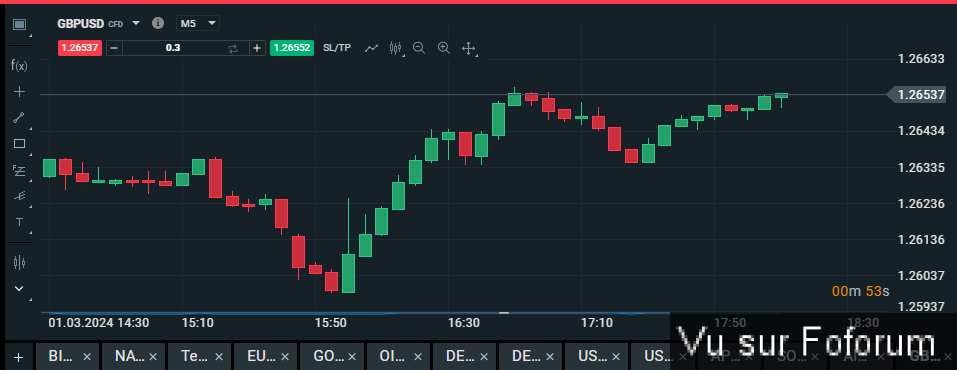Screen dimensions: 957x370
Task: Toggle chart move crosshair arrows mode
Action: pyautogui.click(x=468, y=48)
